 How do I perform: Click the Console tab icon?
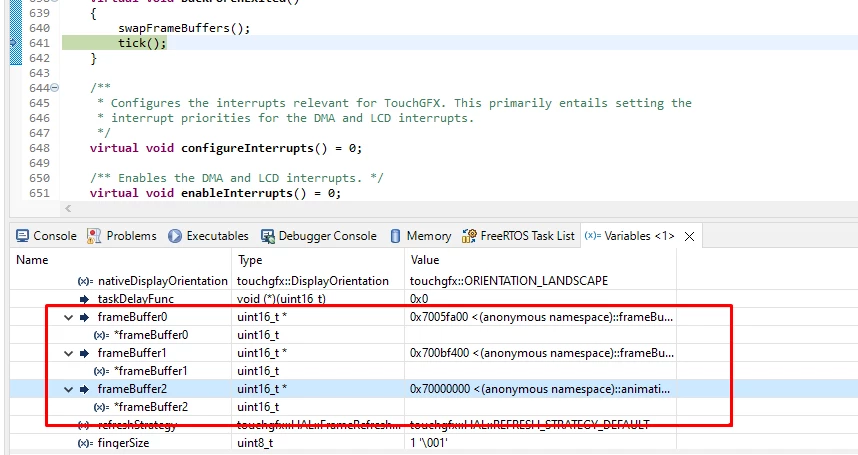tap(22, 236)
